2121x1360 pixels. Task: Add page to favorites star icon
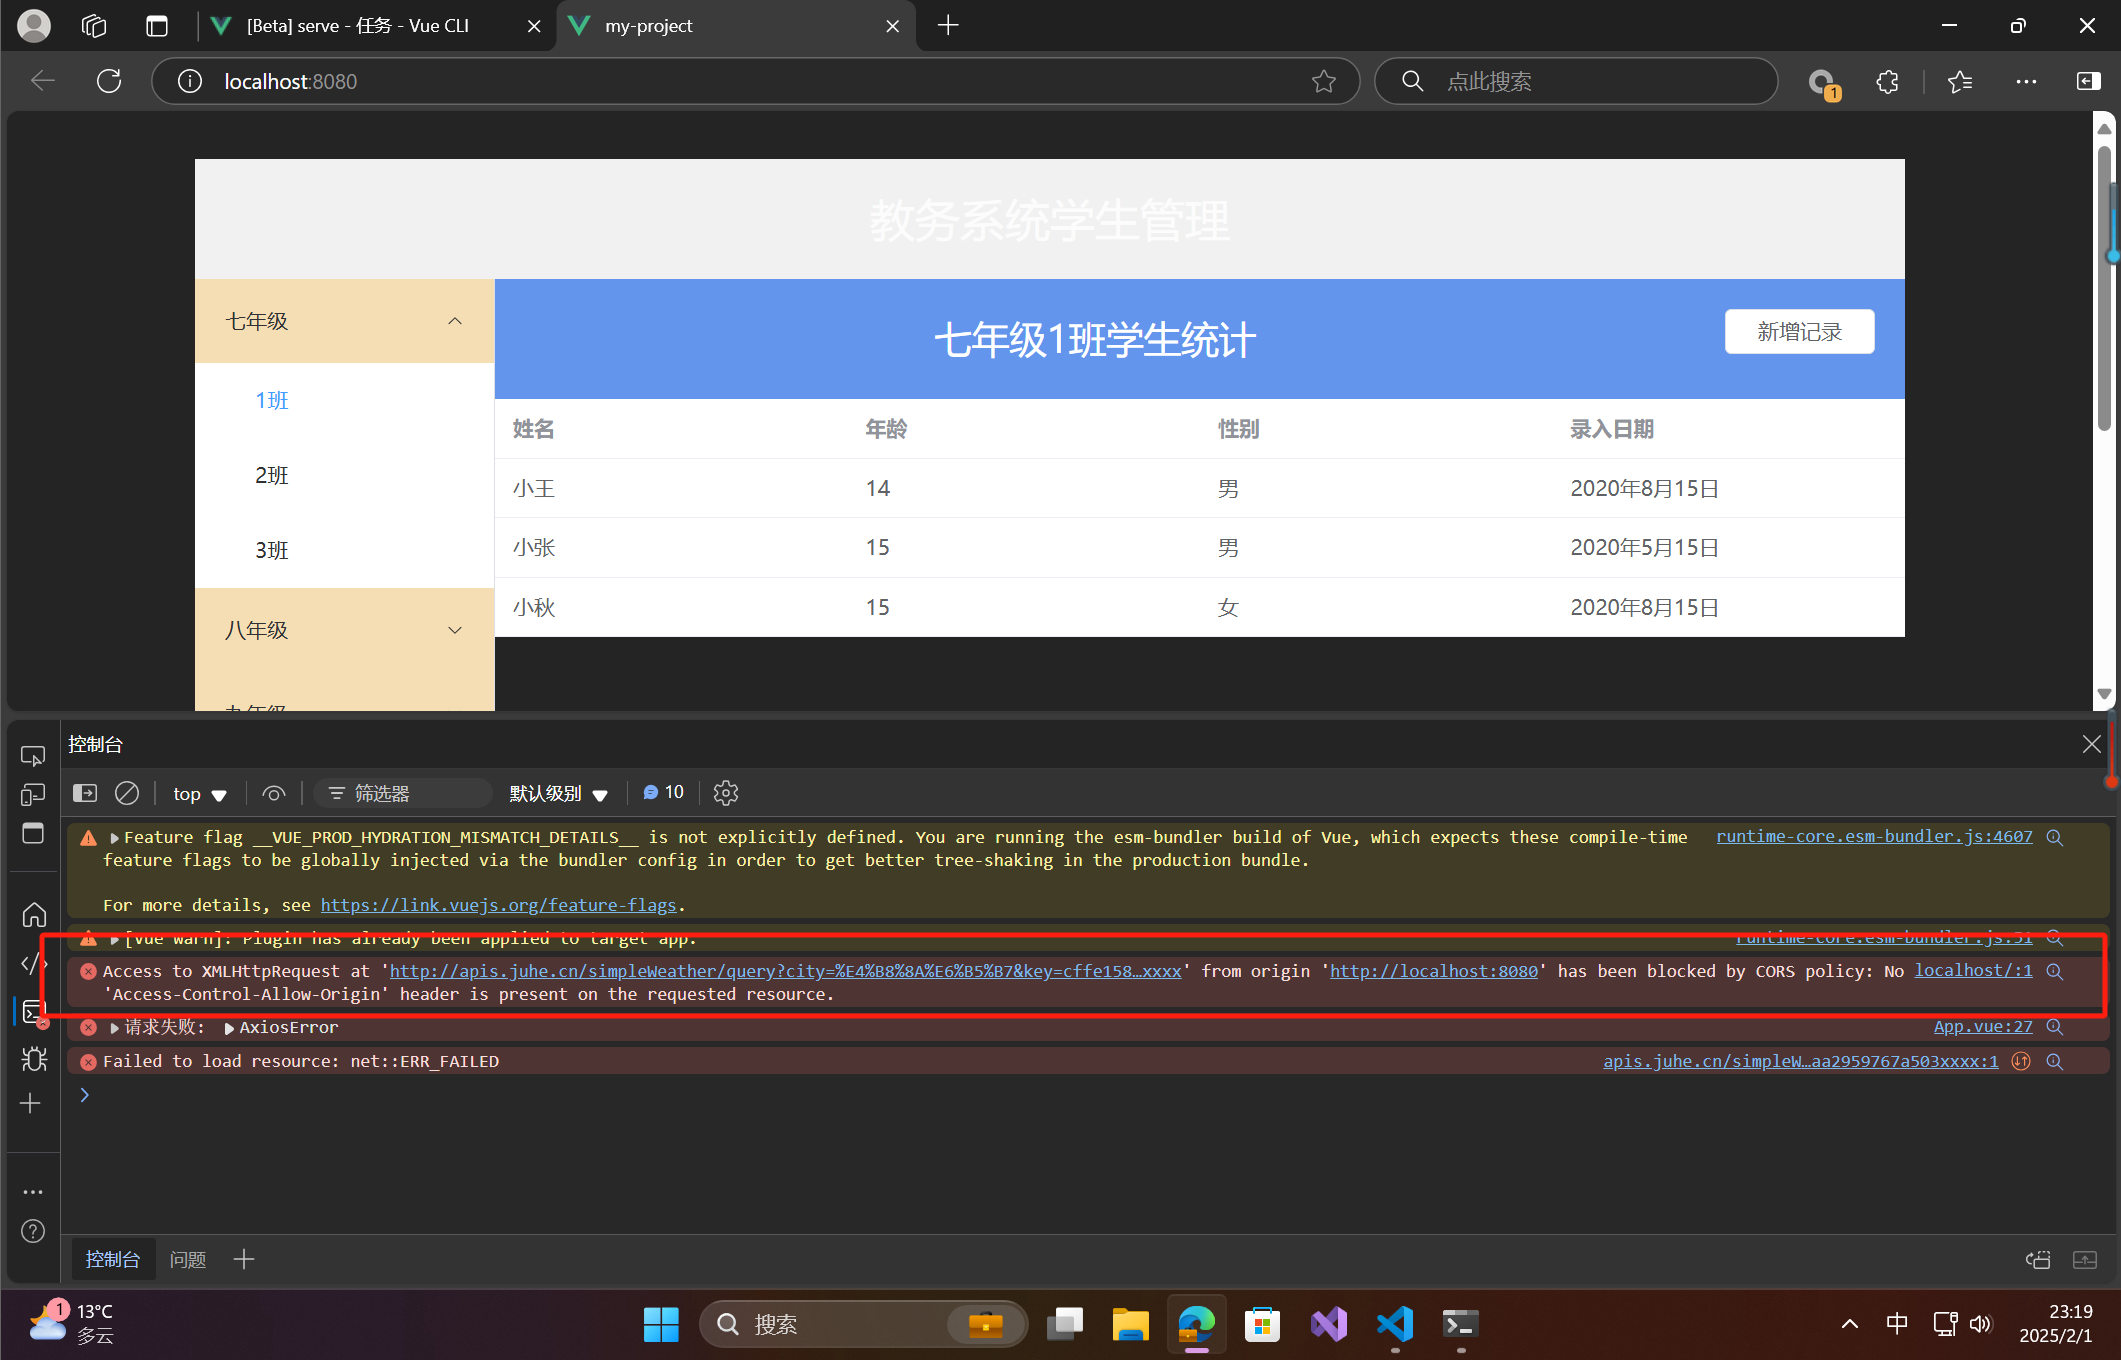[x=1323, y=82]
